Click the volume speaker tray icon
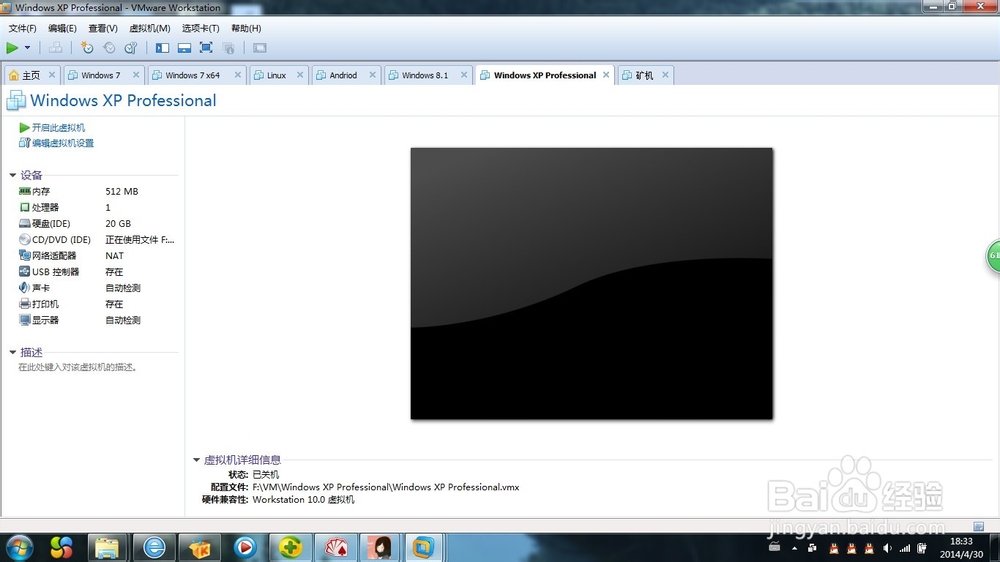This screenshot has height=562, width=1000. (887, 548)
